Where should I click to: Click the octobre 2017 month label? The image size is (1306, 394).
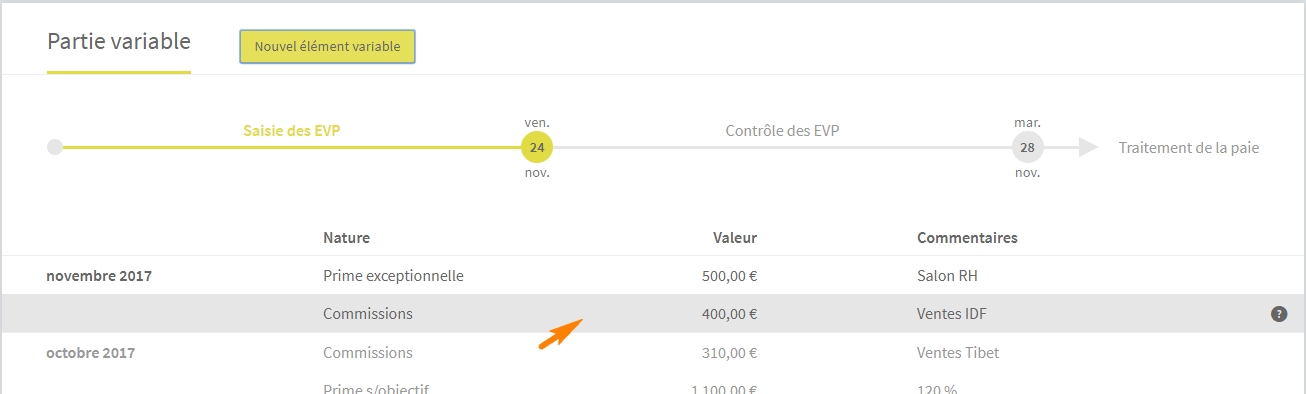(90, 353)
